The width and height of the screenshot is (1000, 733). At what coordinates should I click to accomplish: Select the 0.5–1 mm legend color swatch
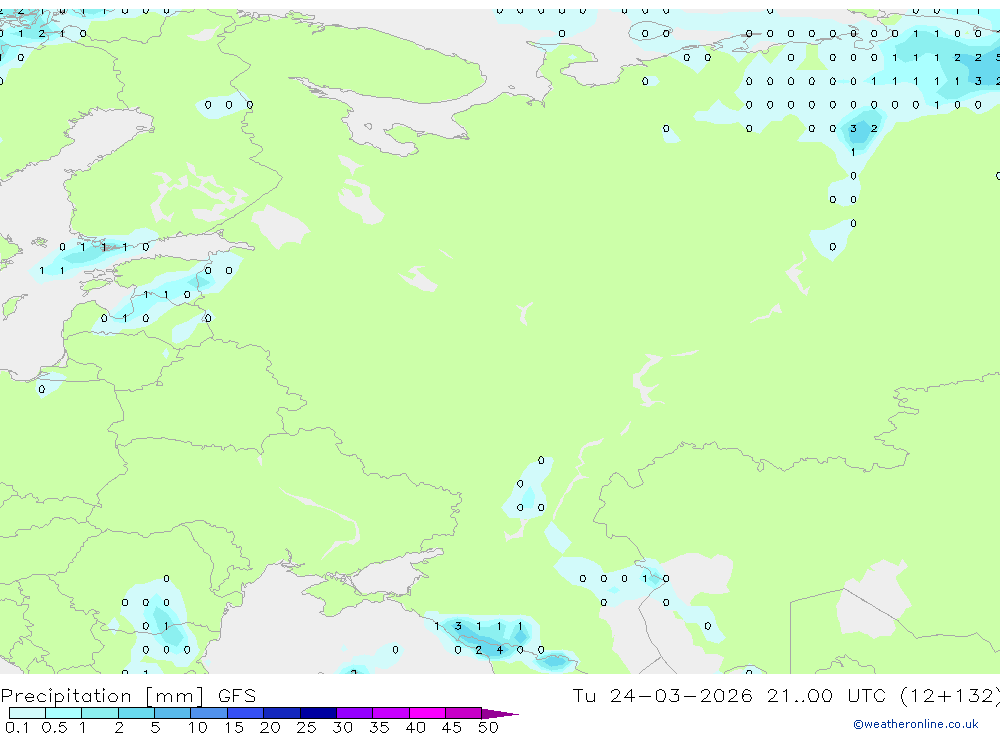click(63, 713)
